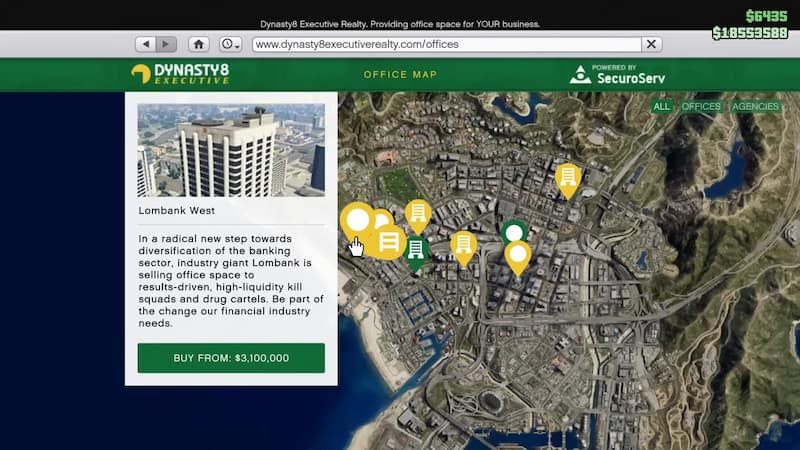Open the browser home page icon
This screenshot has height=450, width=800.
click(198, 44)
